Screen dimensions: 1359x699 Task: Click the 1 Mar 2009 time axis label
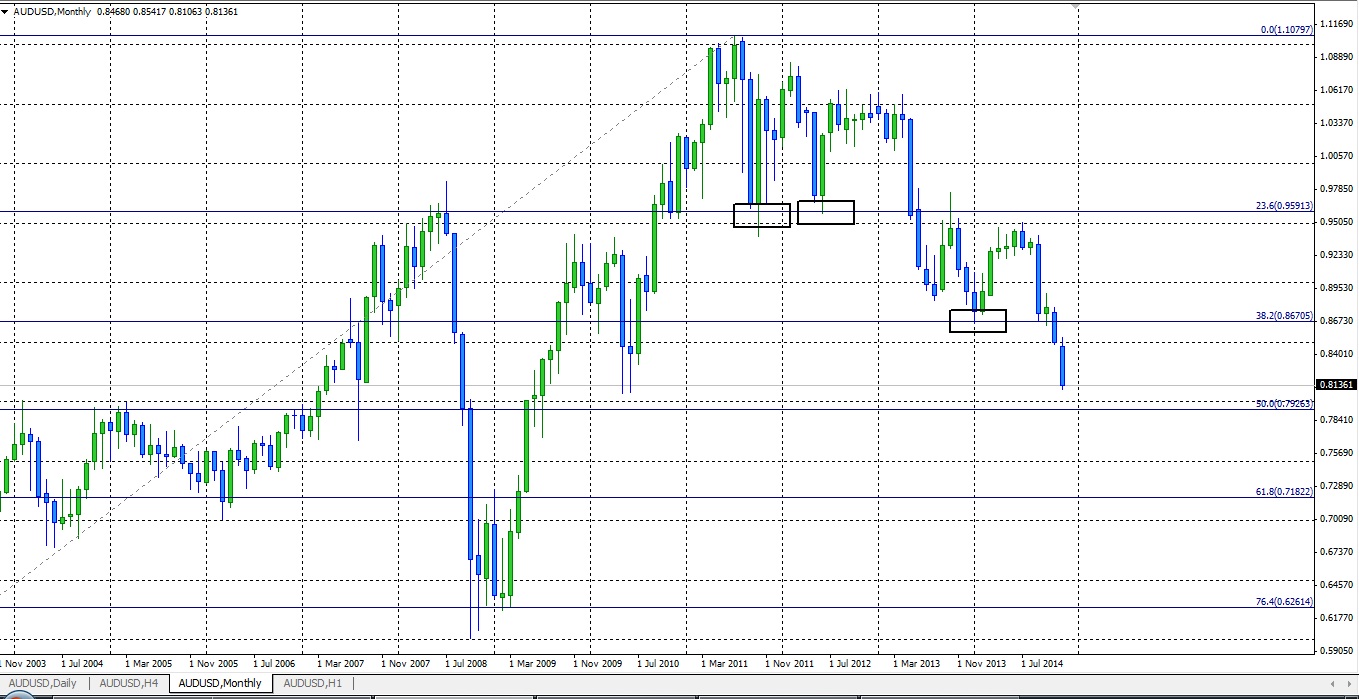tap(532, 663)
